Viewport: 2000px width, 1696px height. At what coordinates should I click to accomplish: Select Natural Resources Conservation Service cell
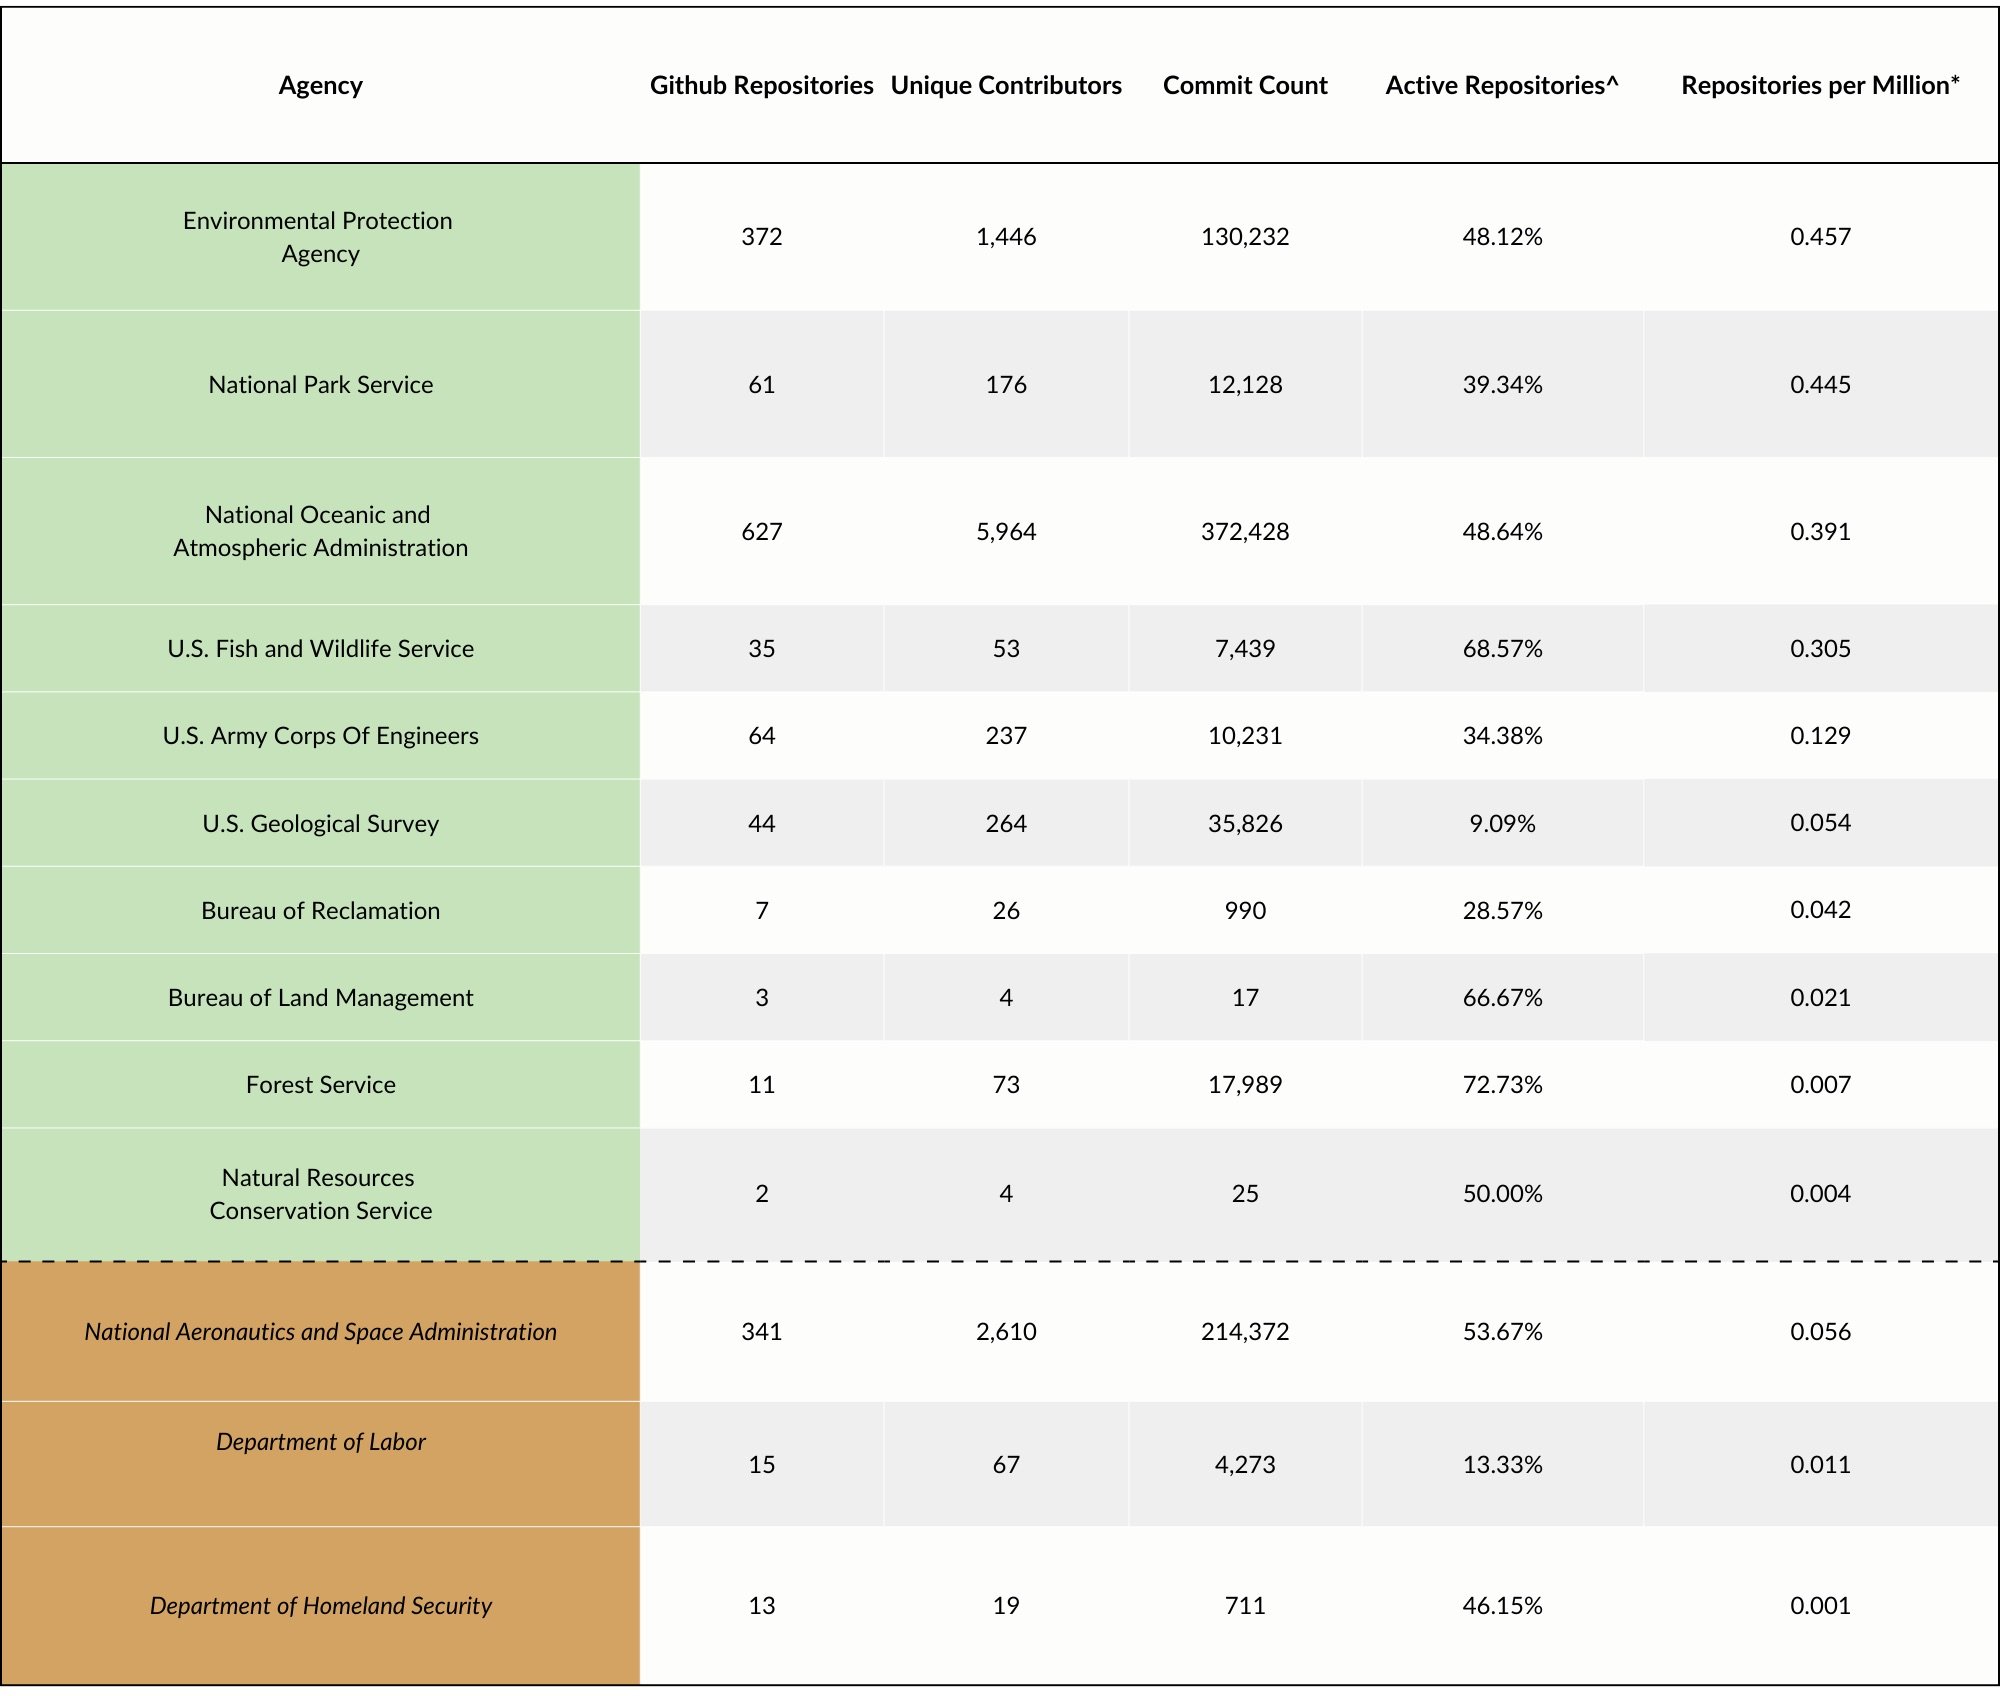click(x=320, y=1194)
